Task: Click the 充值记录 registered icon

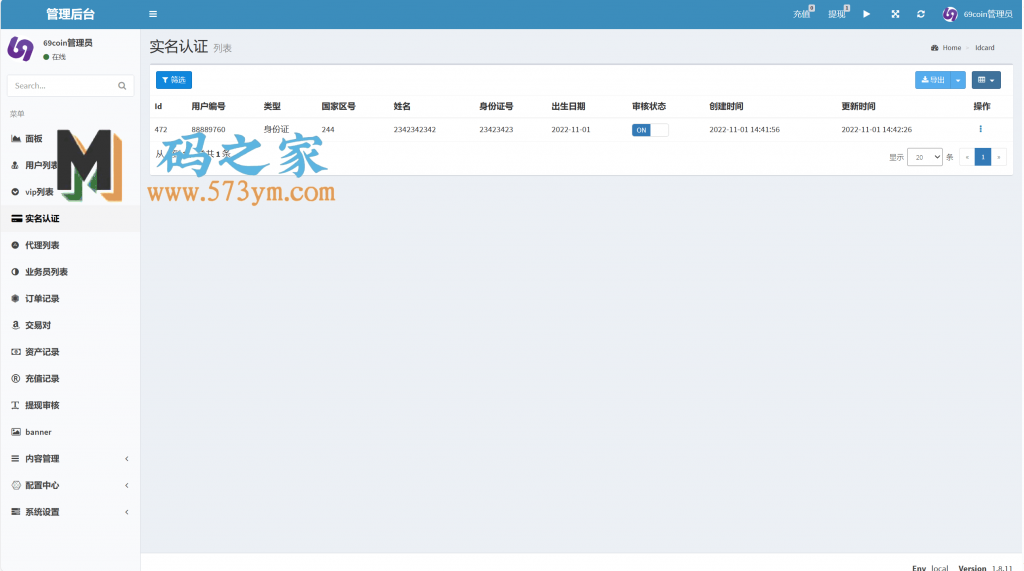Action: (16, 378)
